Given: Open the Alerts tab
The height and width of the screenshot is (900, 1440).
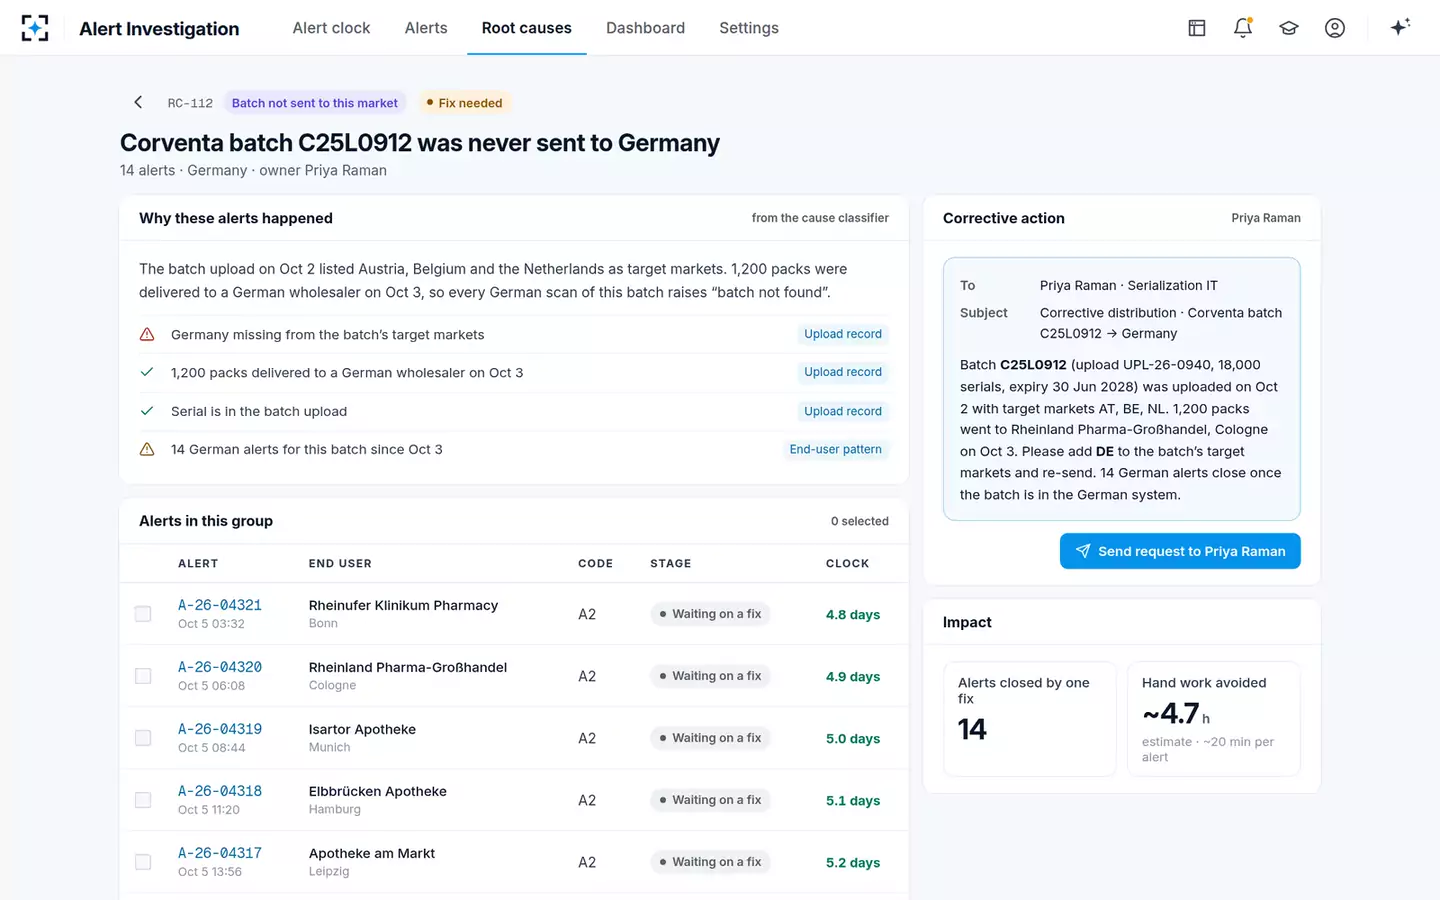Looking at the screenshot, I should [426, 28].
